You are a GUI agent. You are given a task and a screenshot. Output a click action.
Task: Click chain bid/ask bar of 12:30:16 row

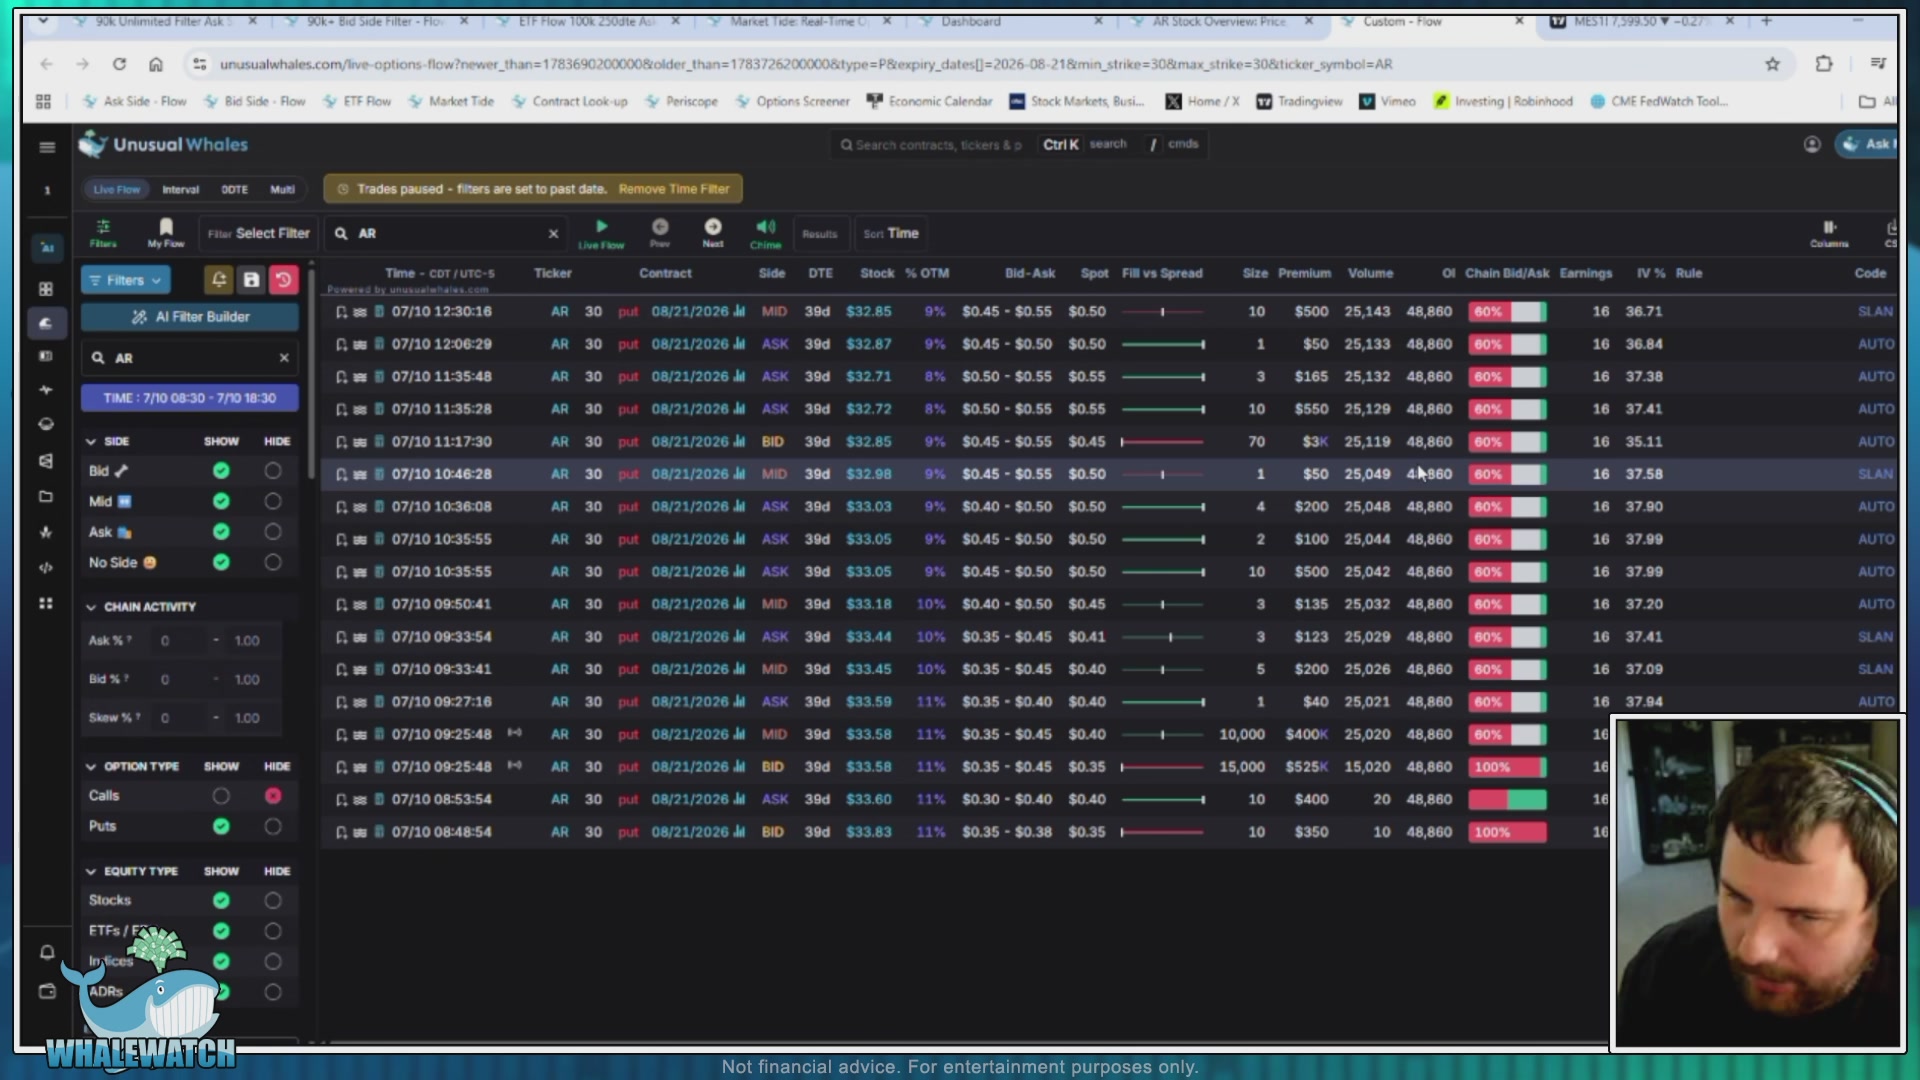[x=1507, y=311]
